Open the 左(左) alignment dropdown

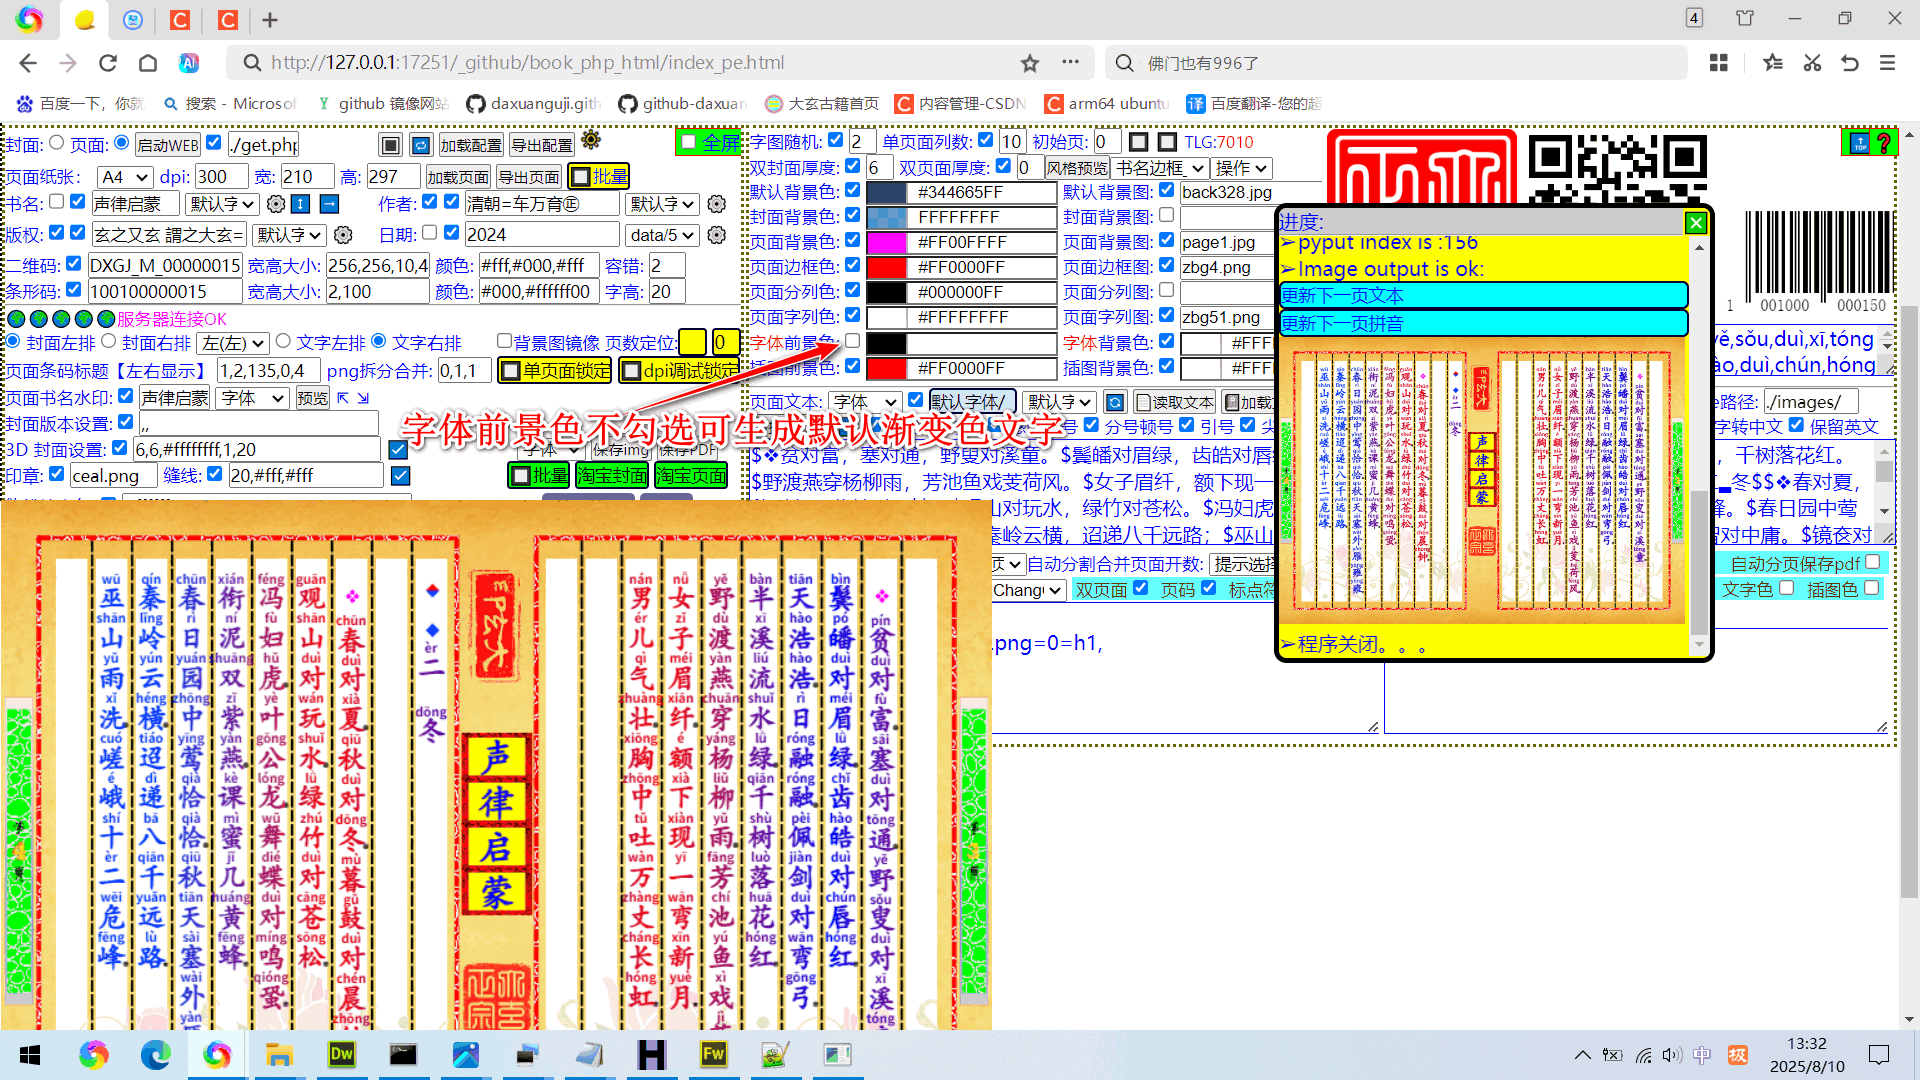(x=233, y=343)
